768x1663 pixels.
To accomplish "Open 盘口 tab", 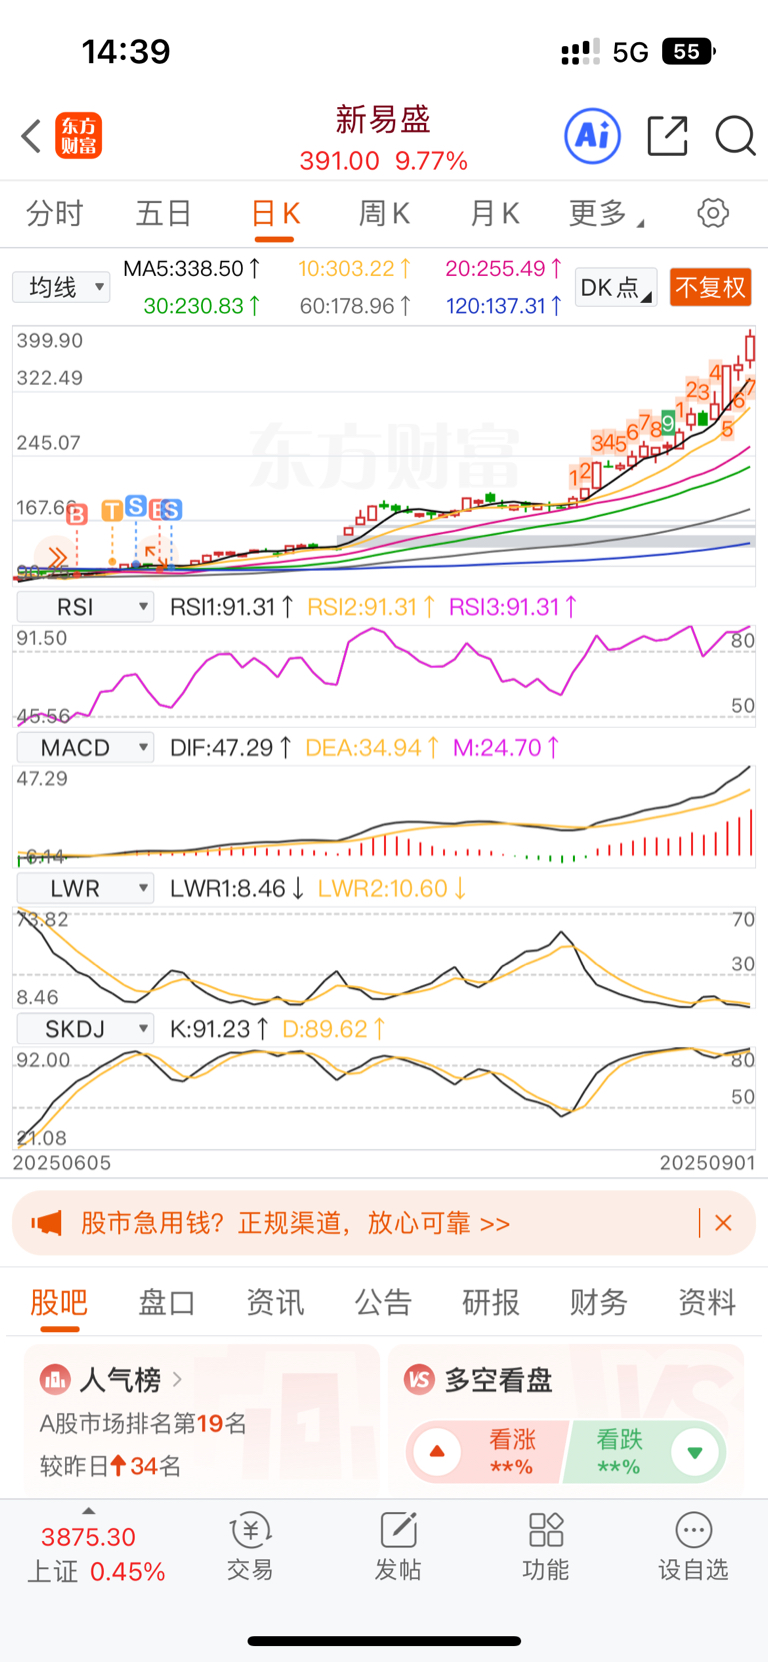I will [x=167, y=1302].
